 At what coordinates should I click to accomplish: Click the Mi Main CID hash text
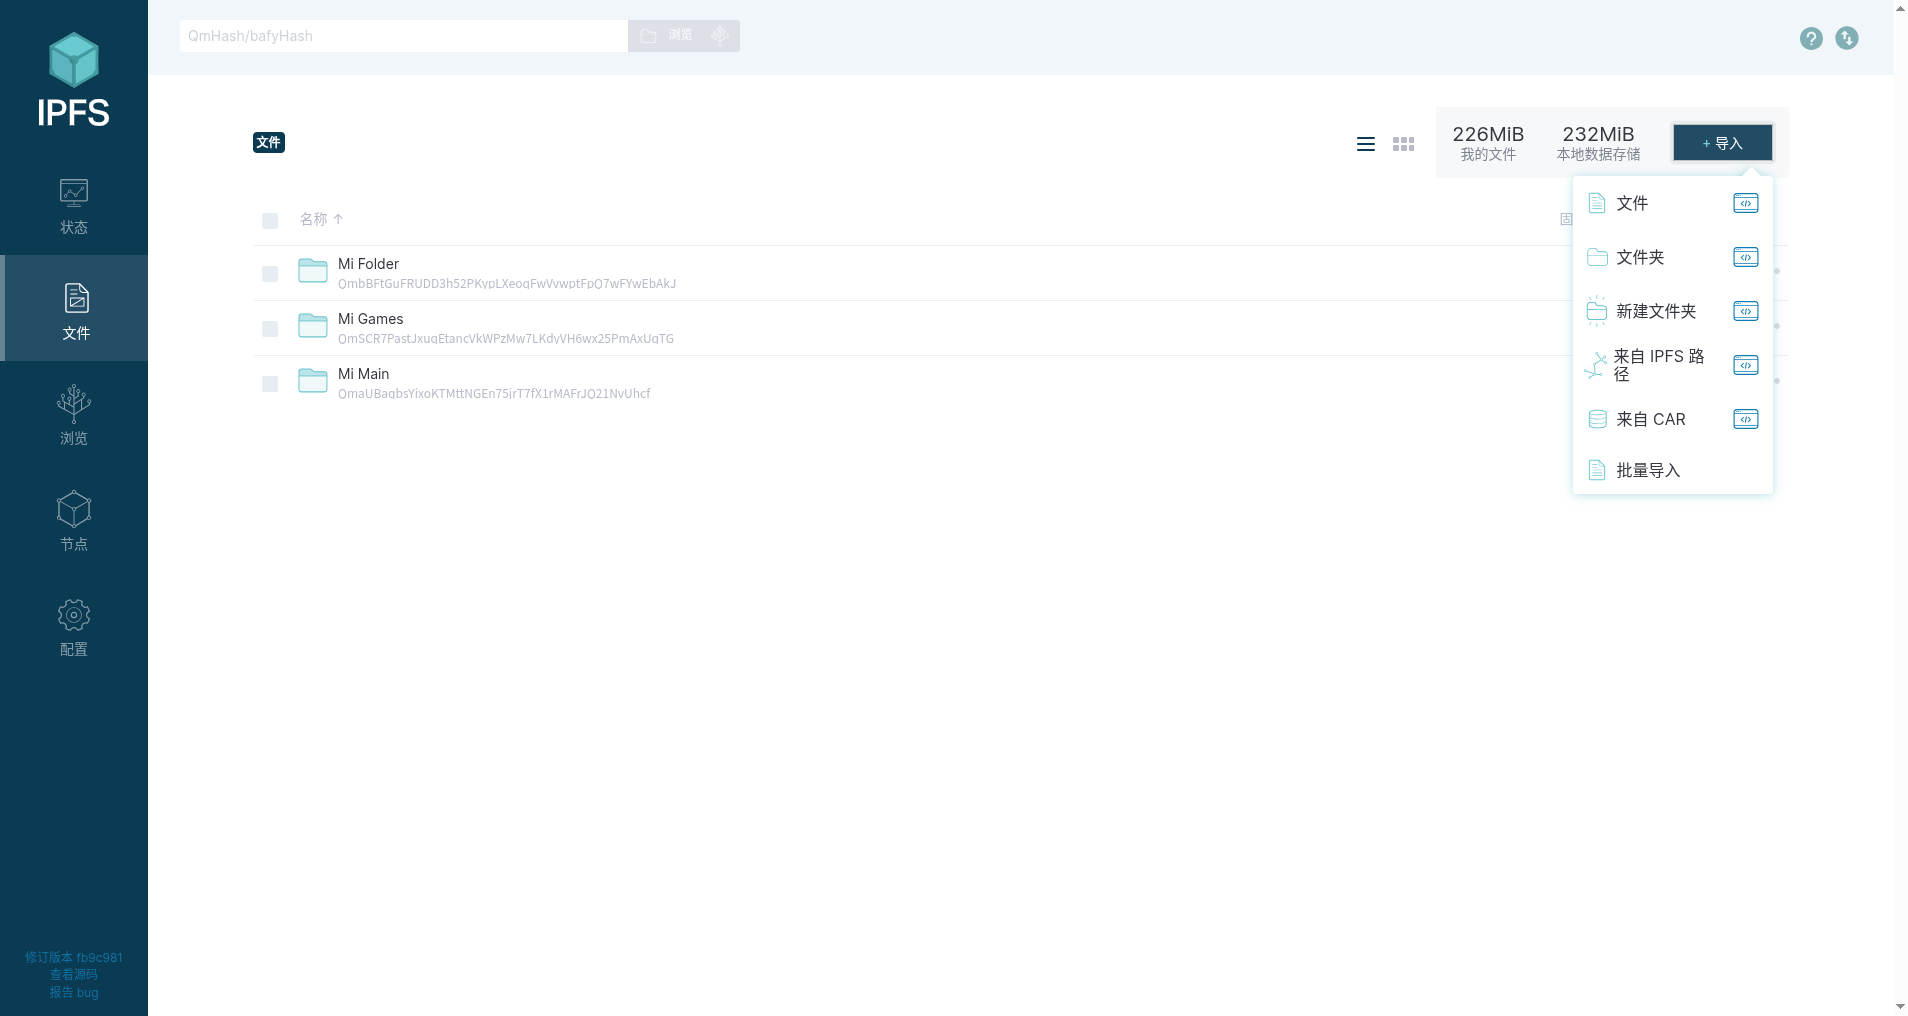494,394
